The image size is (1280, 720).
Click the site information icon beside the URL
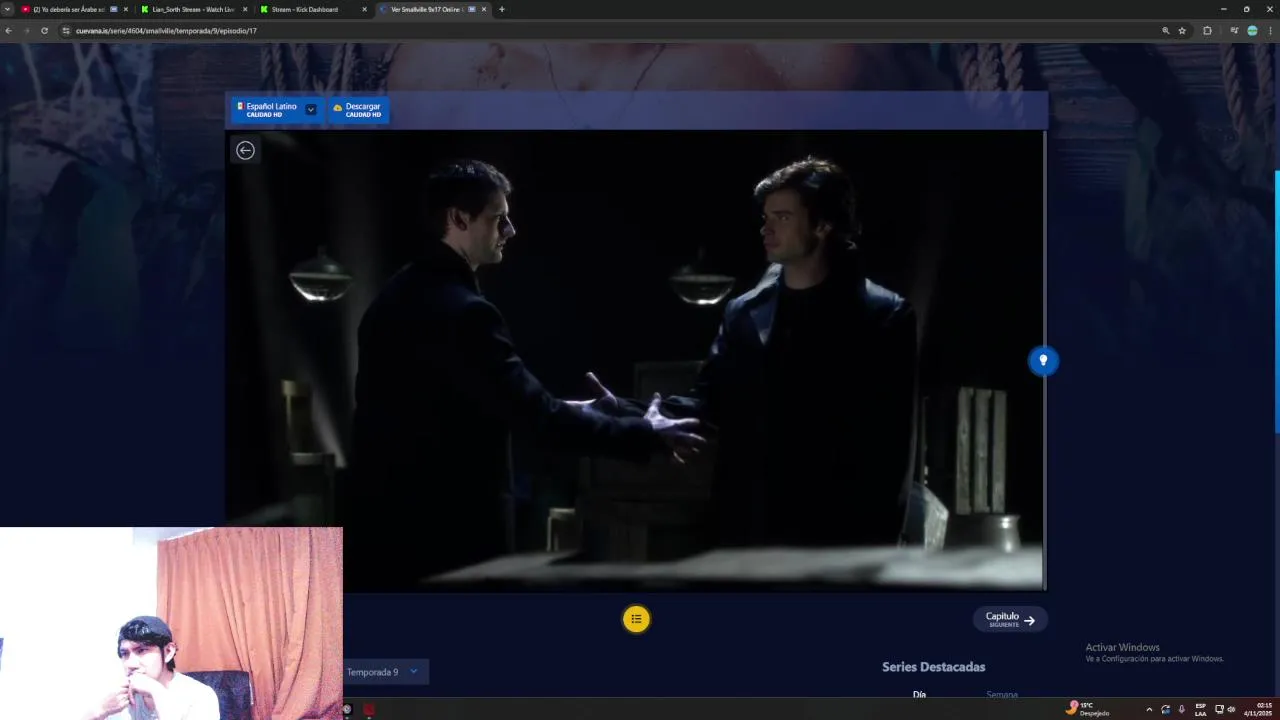(66, 31)
